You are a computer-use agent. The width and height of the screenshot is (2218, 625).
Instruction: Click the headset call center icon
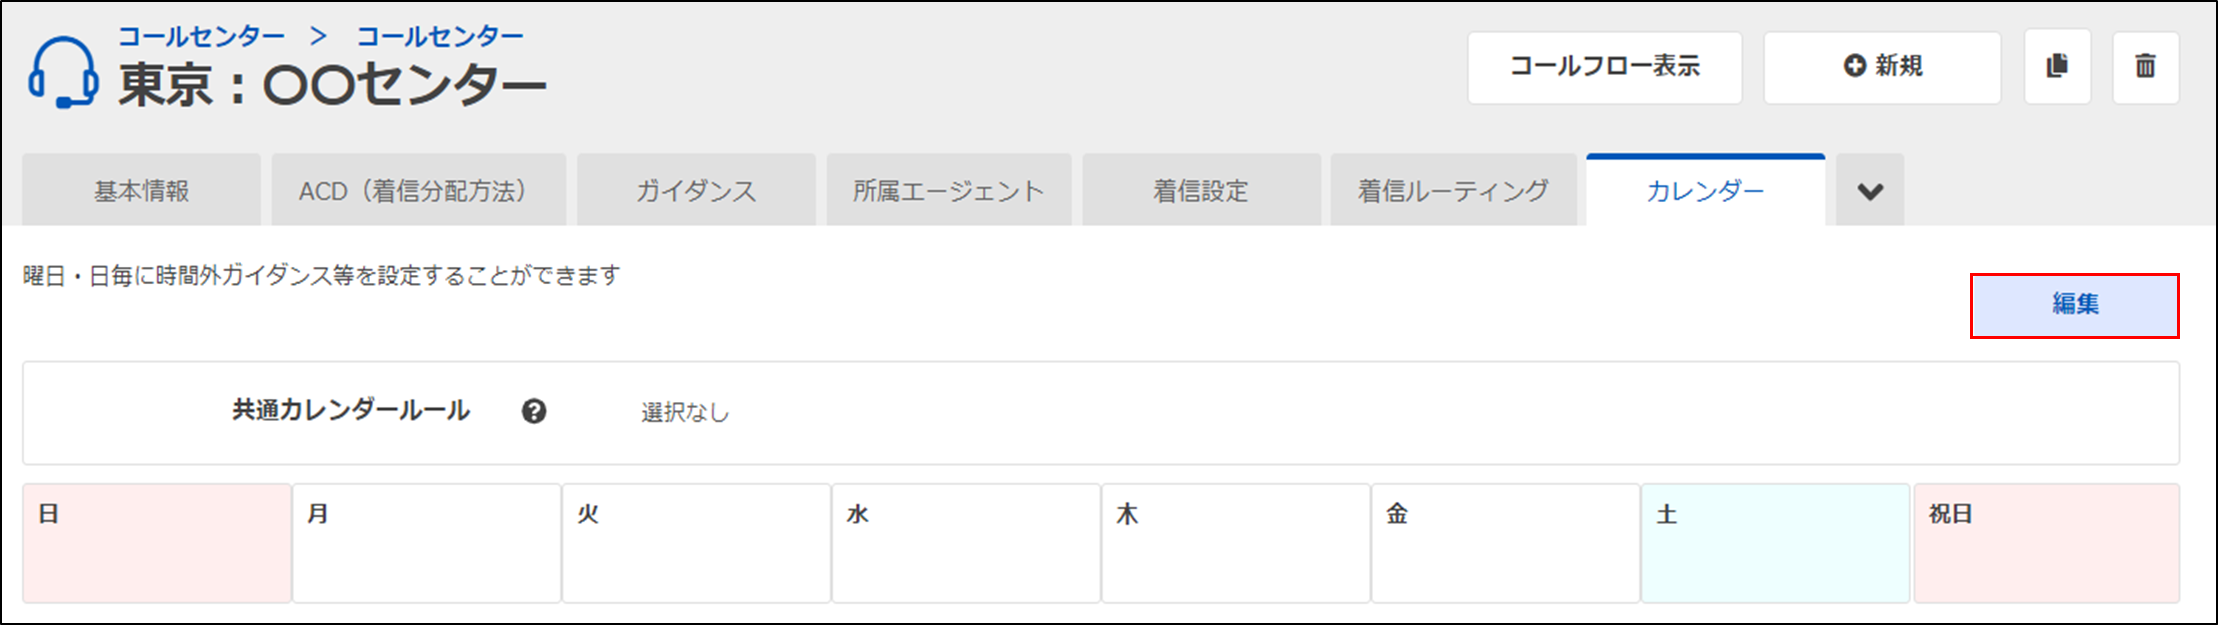[x=63, y=72]
